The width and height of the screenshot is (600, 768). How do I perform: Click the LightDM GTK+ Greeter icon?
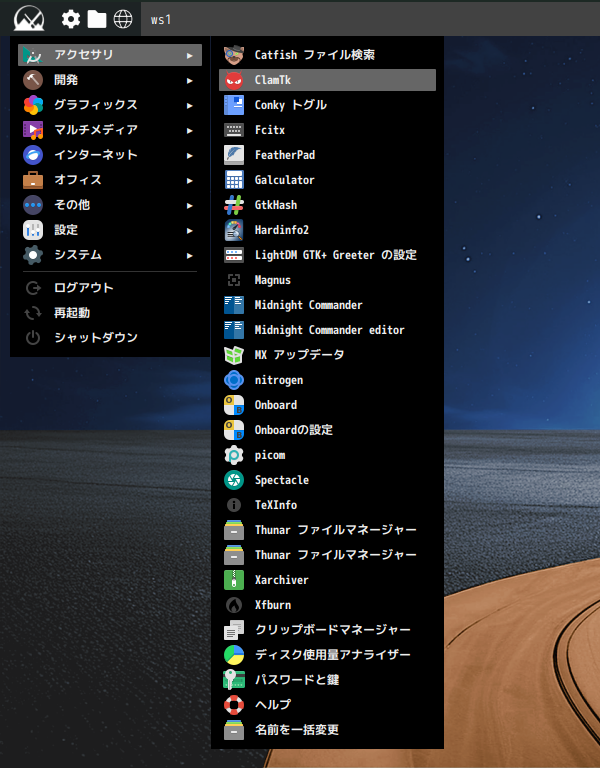tap(234, 255)
